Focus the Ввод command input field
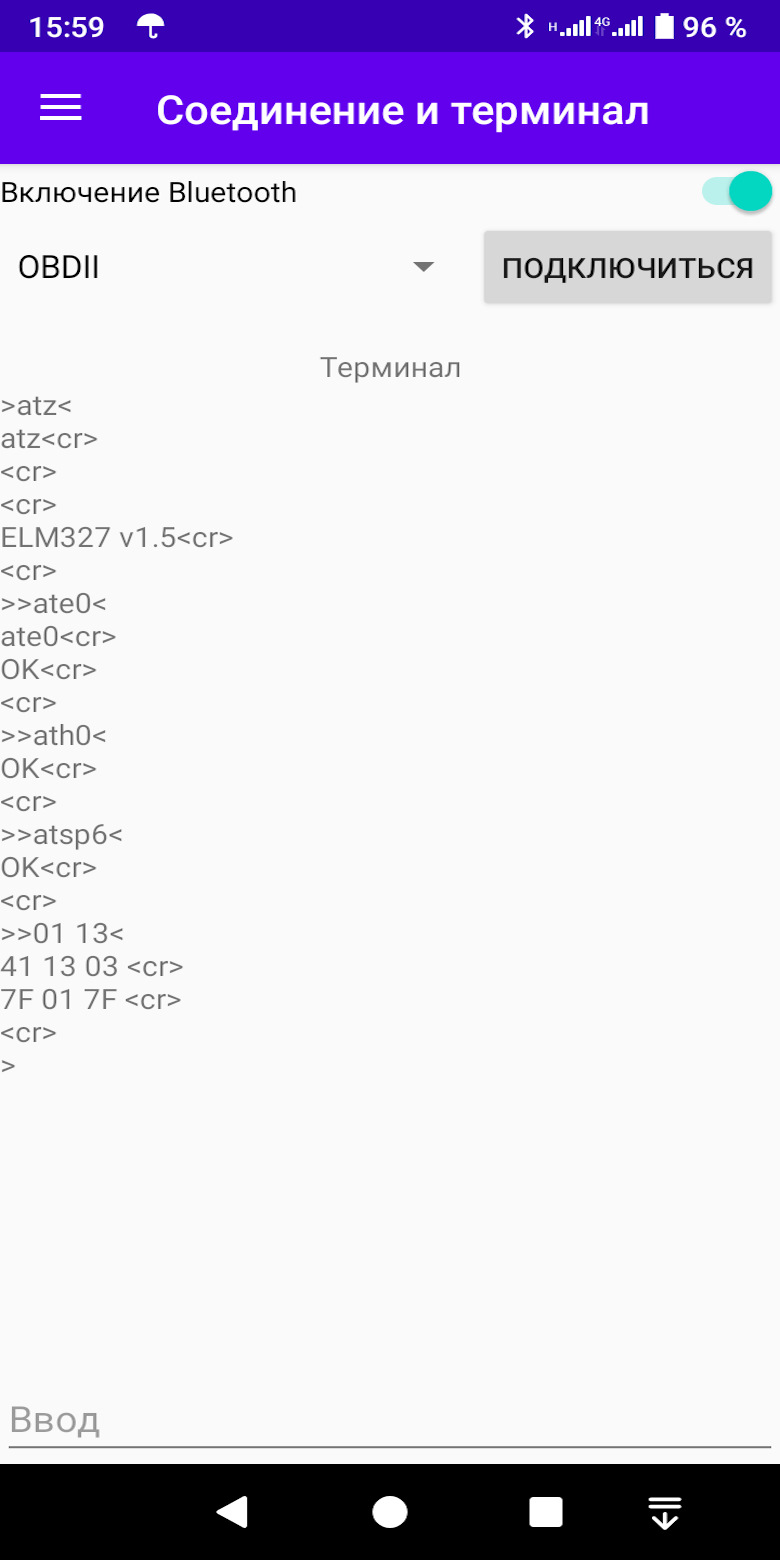 click(390, 1421)
